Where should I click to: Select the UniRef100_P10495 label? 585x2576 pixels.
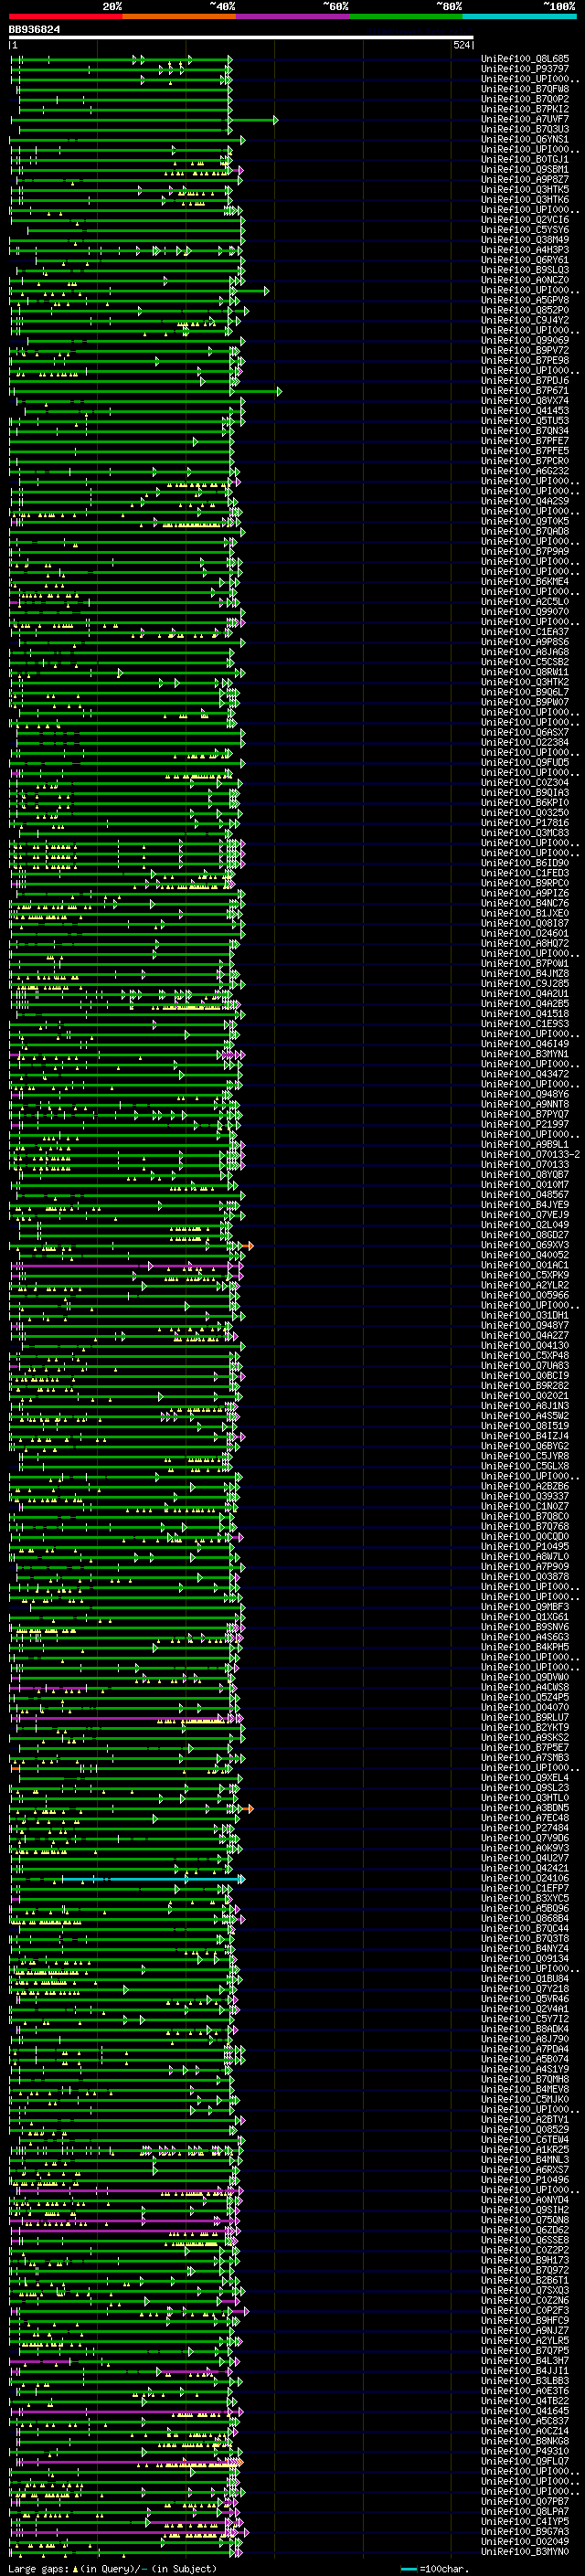[x=525, y=1546]
